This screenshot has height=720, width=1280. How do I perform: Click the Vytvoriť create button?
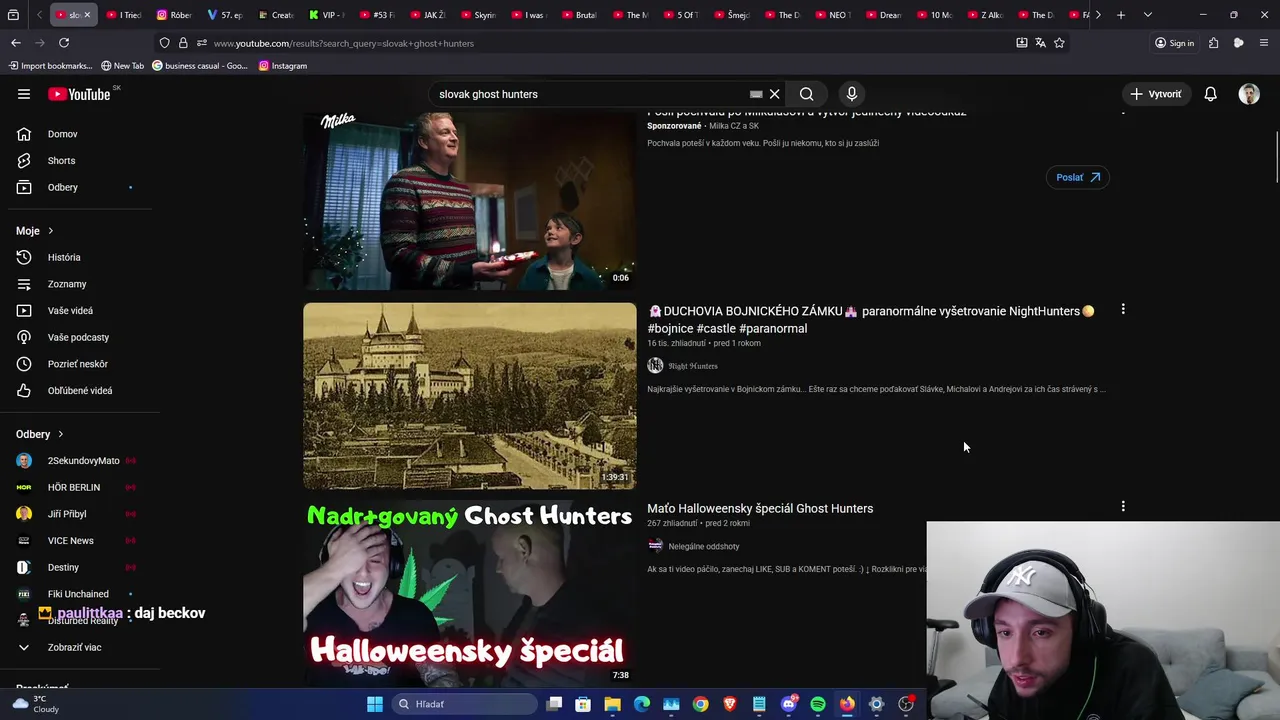[x=1156, y=94]
